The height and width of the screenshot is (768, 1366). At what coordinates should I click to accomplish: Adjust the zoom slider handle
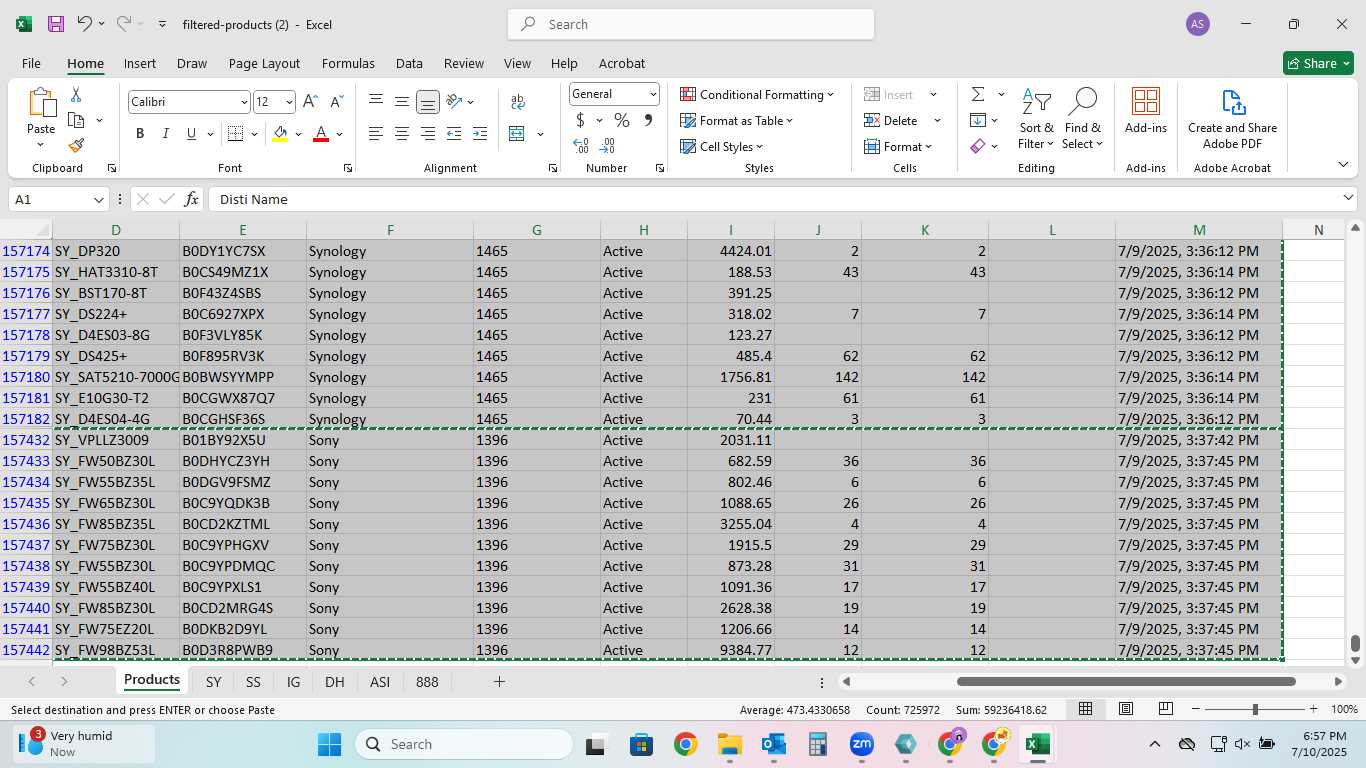(x=1255, y=709)
